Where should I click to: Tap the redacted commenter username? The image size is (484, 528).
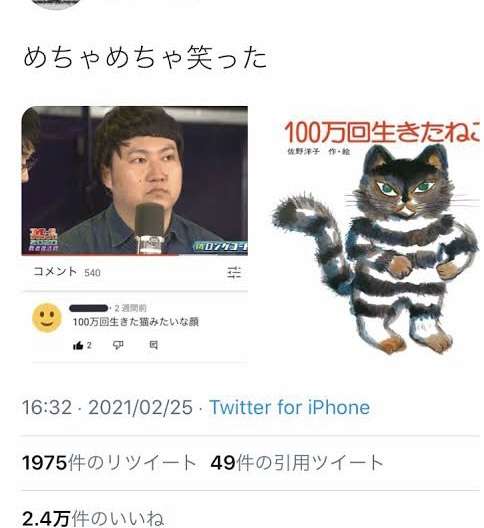click(x=89, y=308)
